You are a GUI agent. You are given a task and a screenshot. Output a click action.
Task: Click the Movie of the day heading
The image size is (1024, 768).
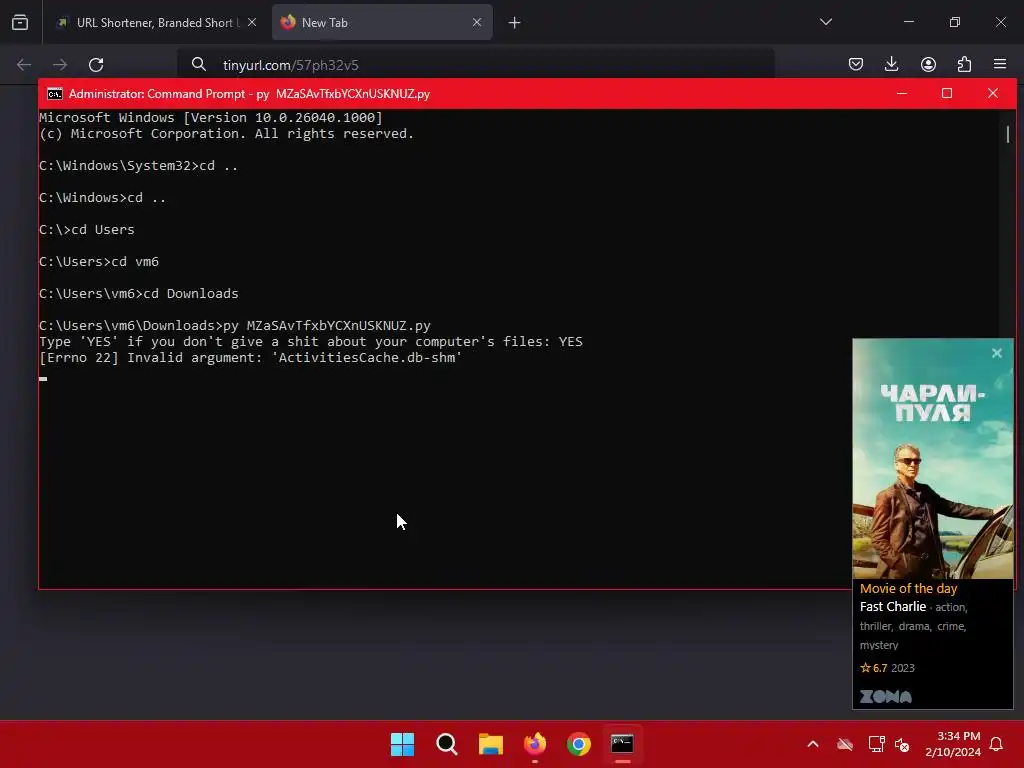click(908, 588)
